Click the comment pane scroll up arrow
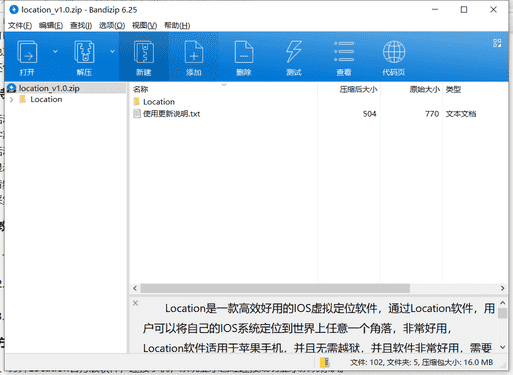This screenshot has height=375, width=513. point(503,303)
